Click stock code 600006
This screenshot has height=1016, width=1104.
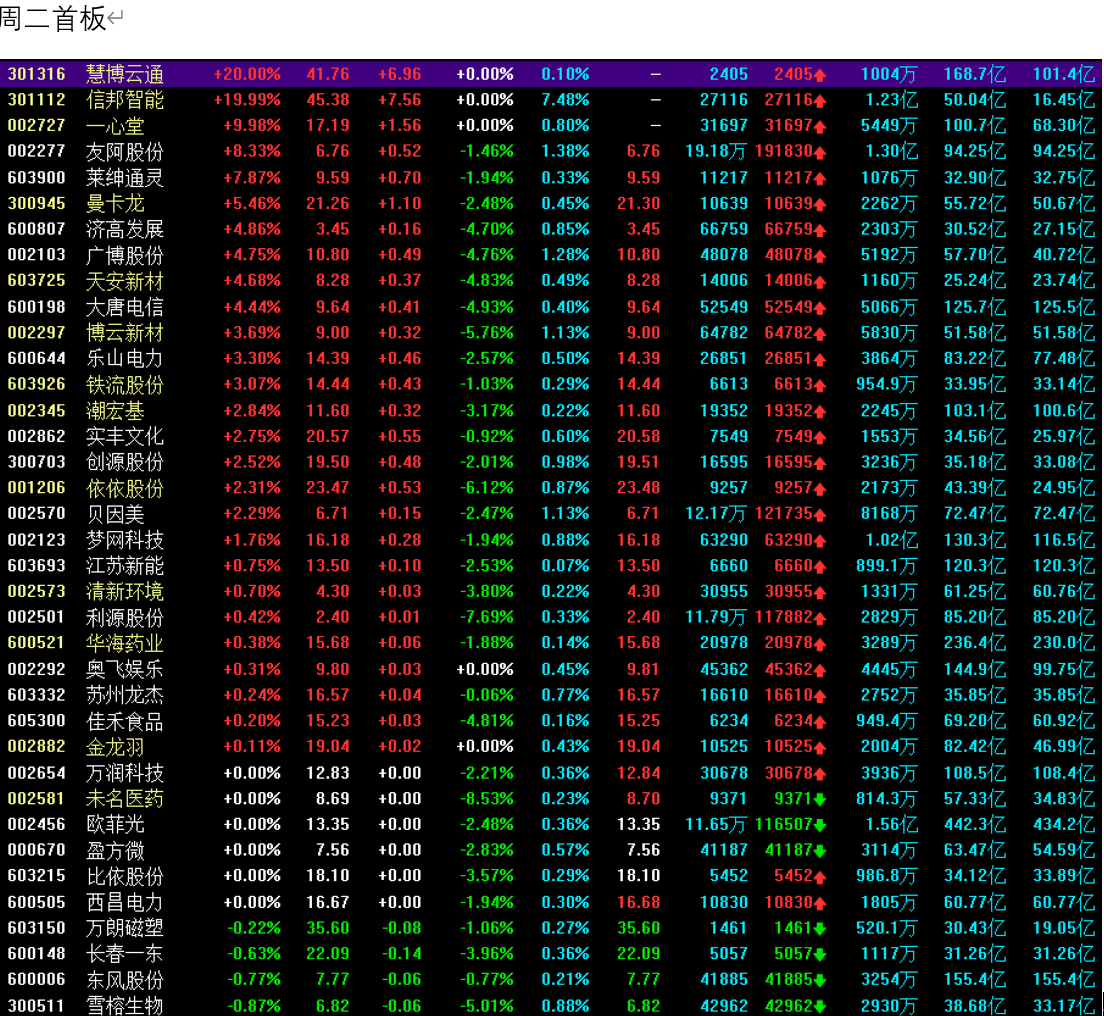pyautogui.click(x=37, y=979)
